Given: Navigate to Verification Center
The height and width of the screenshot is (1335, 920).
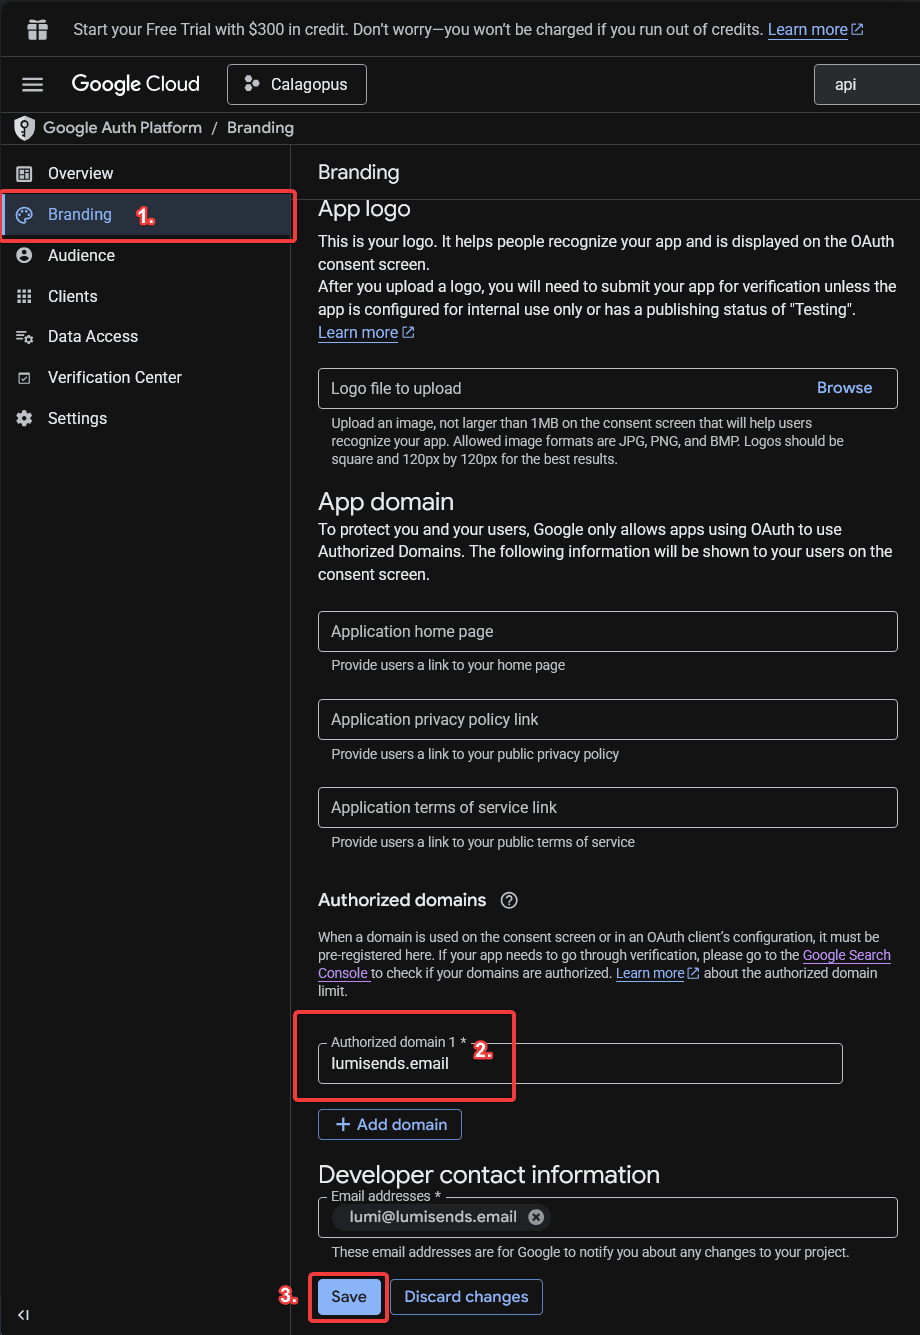Looking at the screenshot, I should pyautogui.click(x=114, y=378).
